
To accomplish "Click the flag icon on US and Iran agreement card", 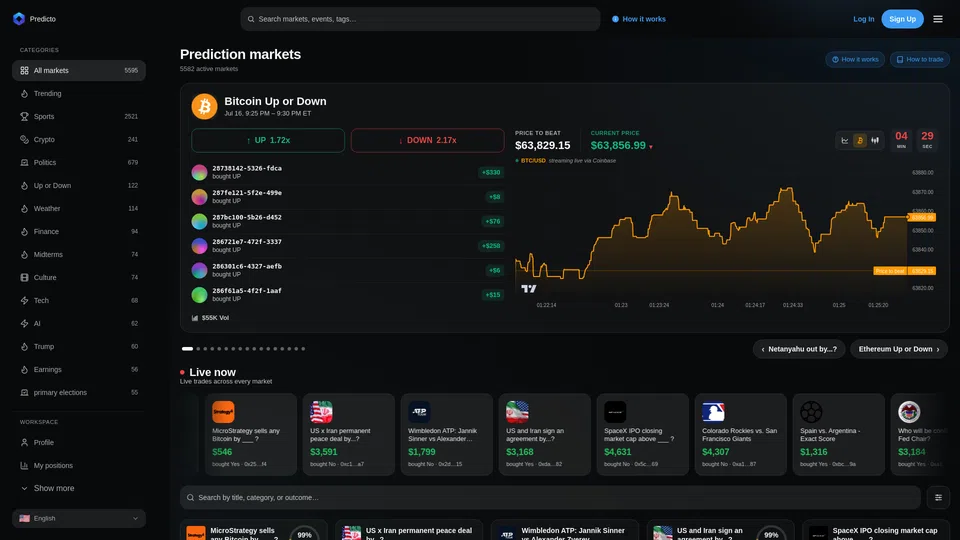I will coord(517,412).
